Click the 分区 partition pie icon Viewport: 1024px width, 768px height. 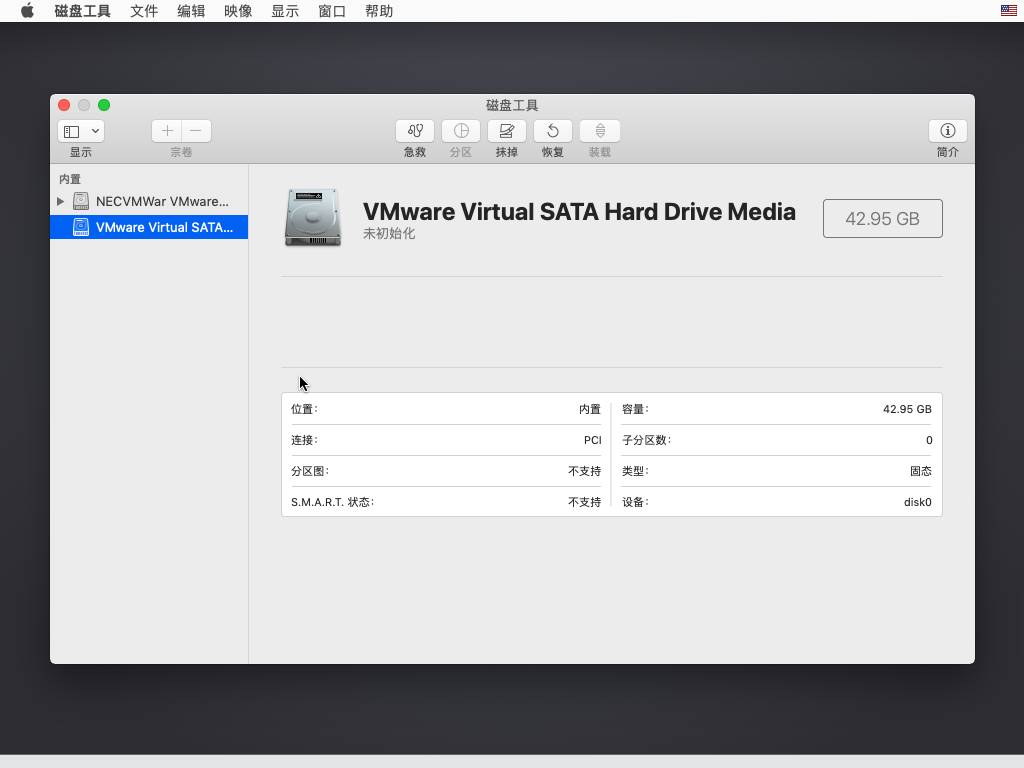click(x=461, y=131)
